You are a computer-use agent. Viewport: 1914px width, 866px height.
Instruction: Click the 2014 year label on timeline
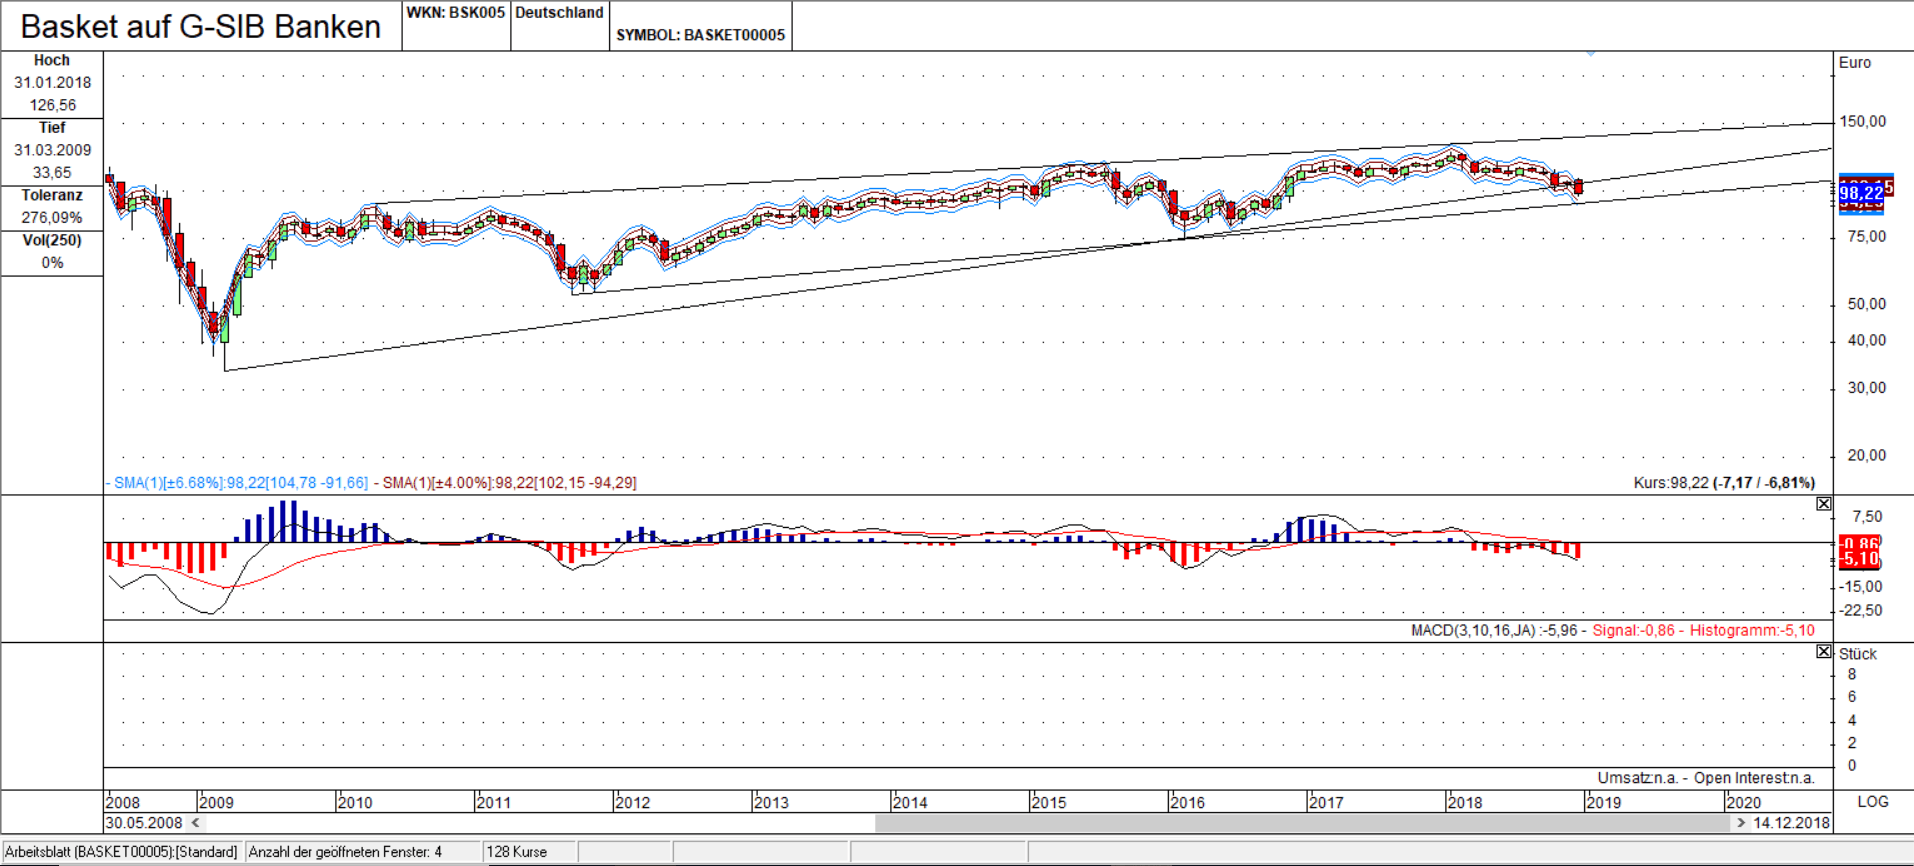click(x=910, y=802)
